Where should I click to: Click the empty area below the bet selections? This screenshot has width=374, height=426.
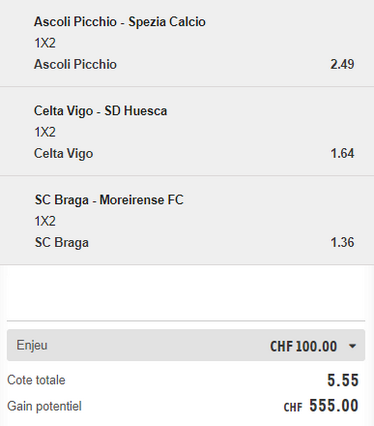pos(187,293)
